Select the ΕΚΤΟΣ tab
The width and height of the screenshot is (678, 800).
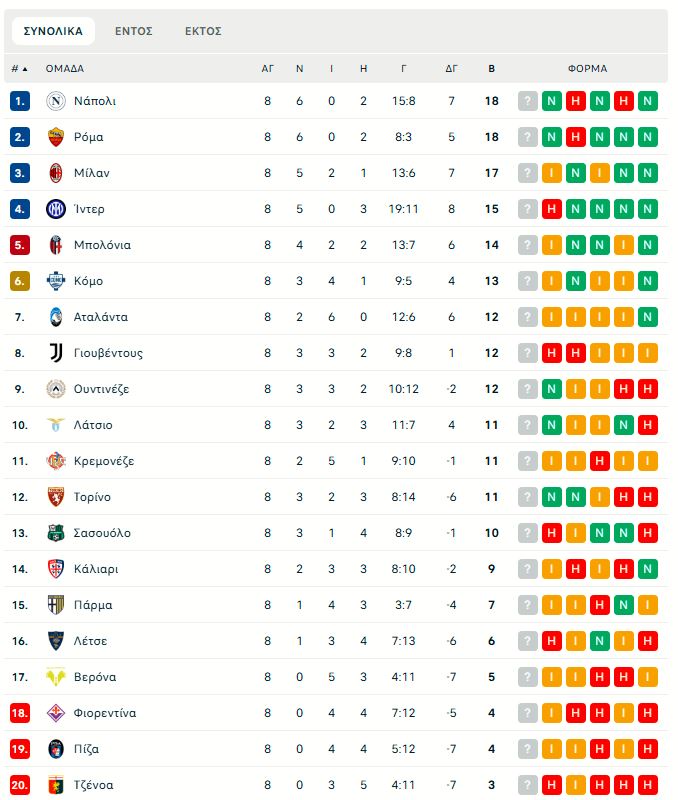(203, 31)
